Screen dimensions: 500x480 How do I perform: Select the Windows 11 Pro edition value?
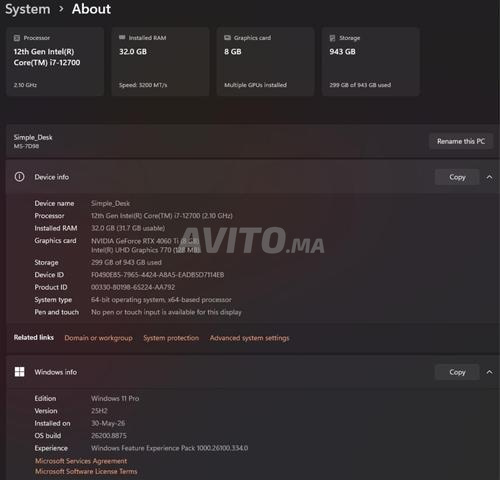tap(115, 398)
